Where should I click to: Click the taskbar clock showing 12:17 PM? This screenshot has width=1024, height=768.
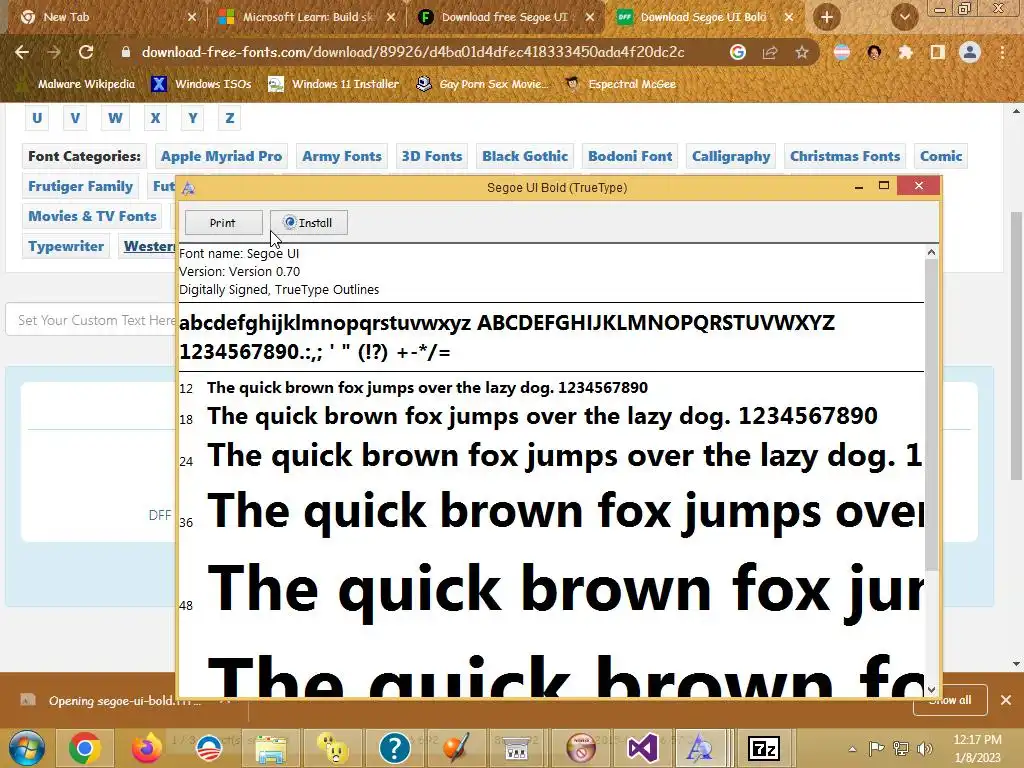pyautogui.click(x=977, y=748)
